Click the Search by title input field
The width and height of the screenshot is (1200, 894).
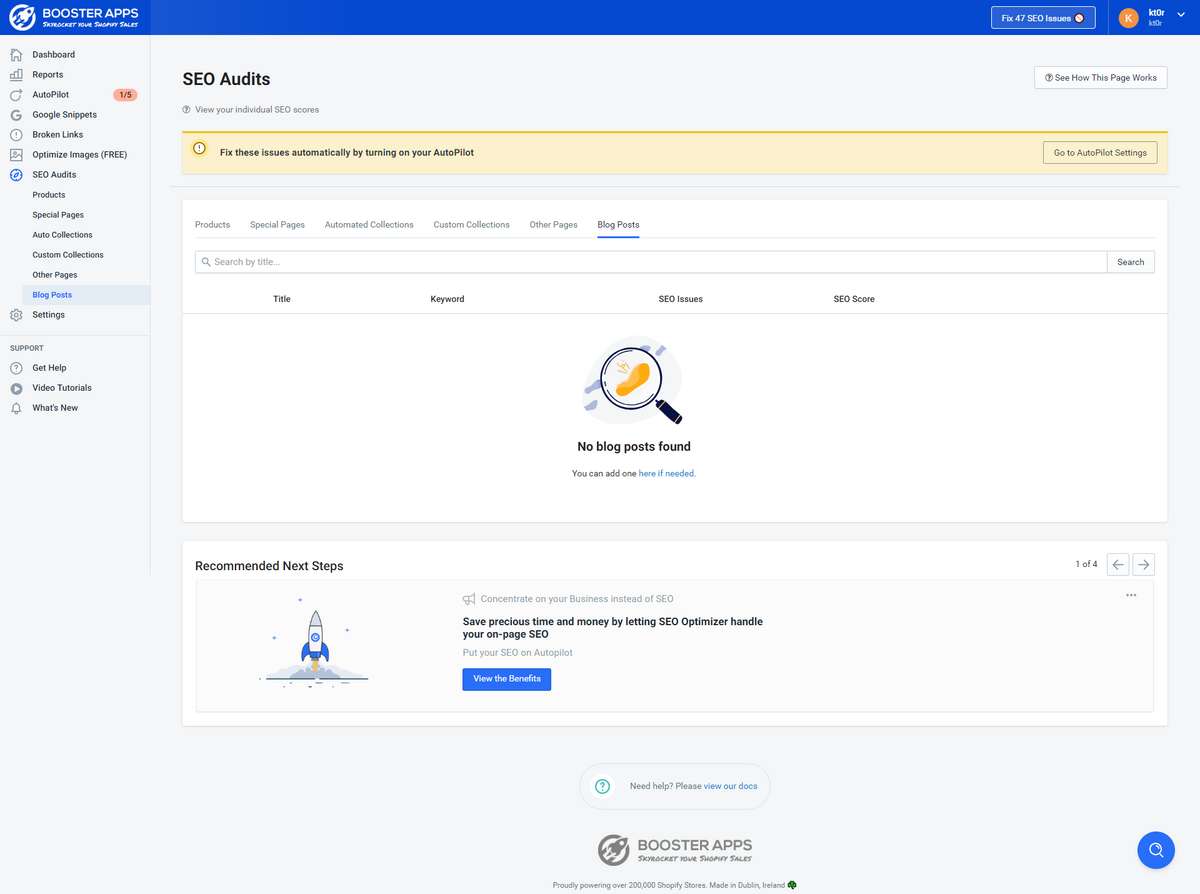point(651,262)
